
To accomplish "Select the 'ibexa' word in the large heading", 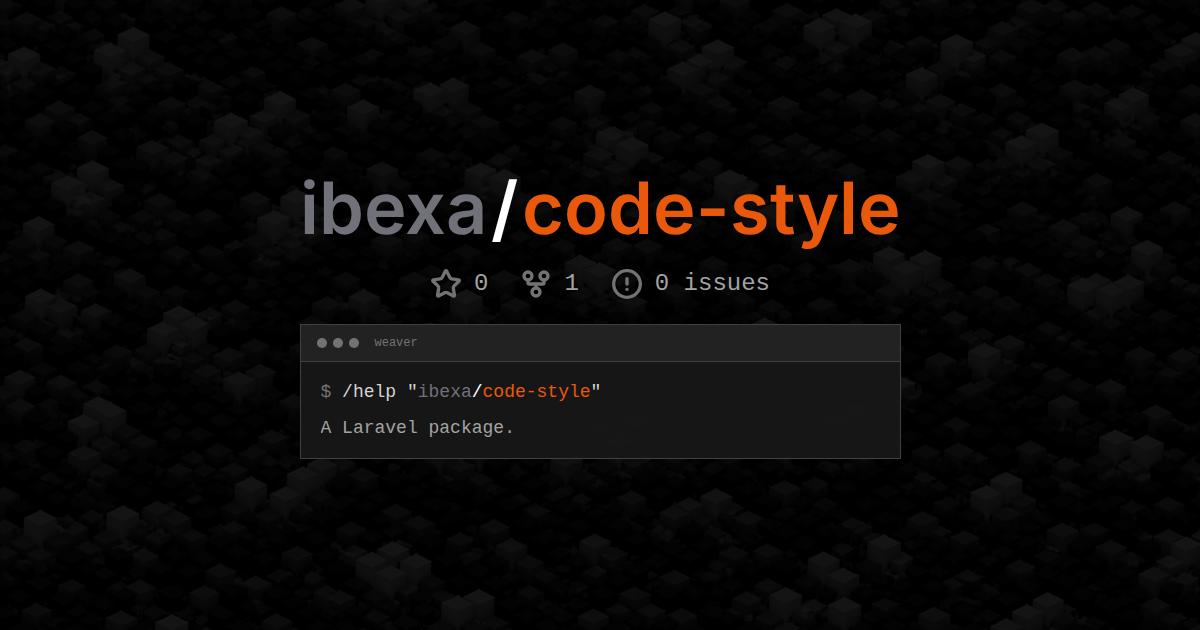I will click(393, 210).
